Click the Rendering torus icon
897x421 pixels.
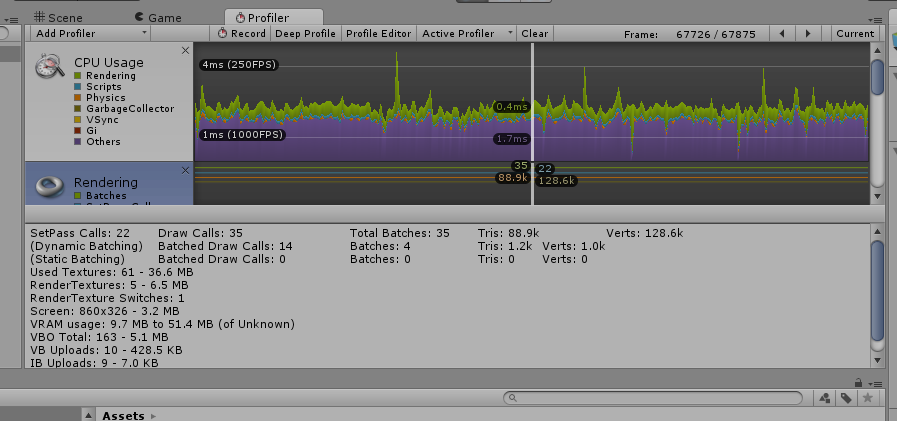pos(48,185)
